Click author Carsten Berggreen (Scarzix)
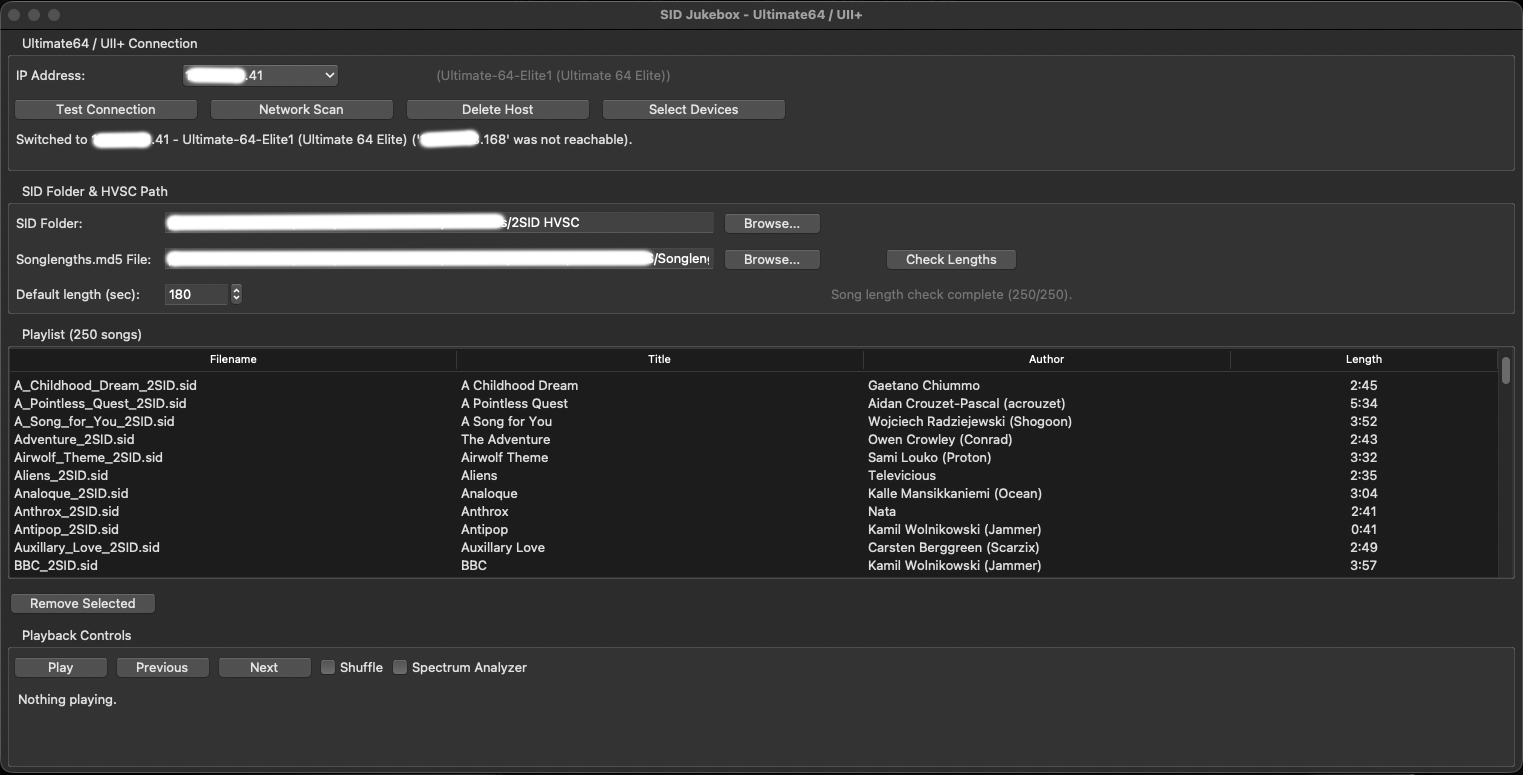The image size is (1523, 775). tap(954, 547)
